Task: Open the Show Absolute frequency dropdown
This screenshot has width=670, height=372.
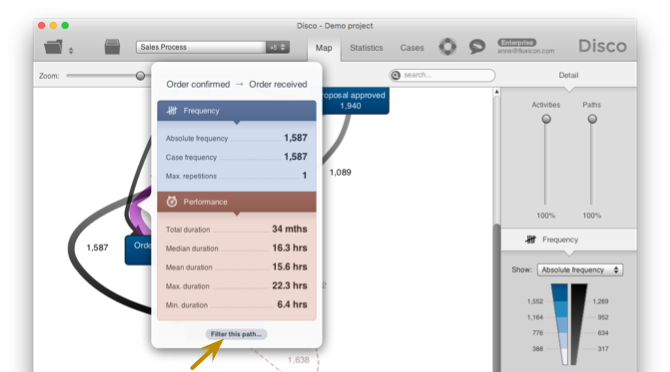Action: tap(580, 270)
